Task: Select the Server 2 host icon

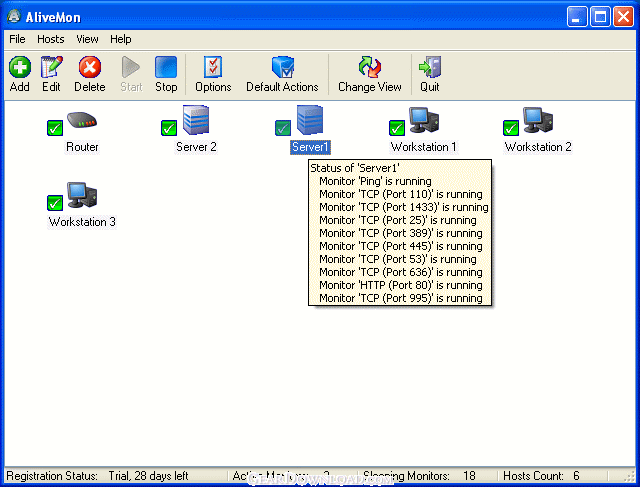Action: [196, 120]
